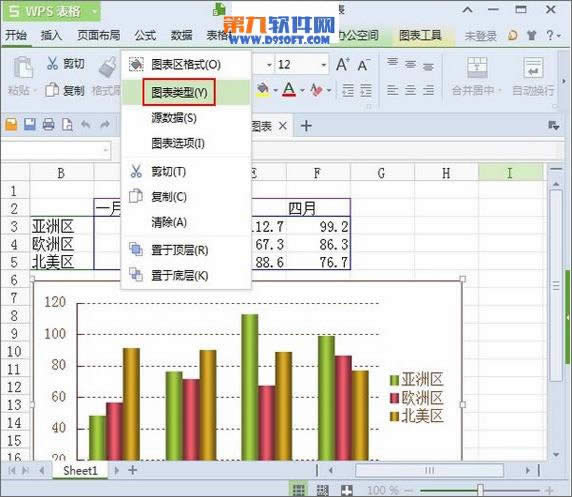This screenshot has height=497, width=572.
Task: Expand the fill color dropdown arrow
Action: click(x=275, y=90)
